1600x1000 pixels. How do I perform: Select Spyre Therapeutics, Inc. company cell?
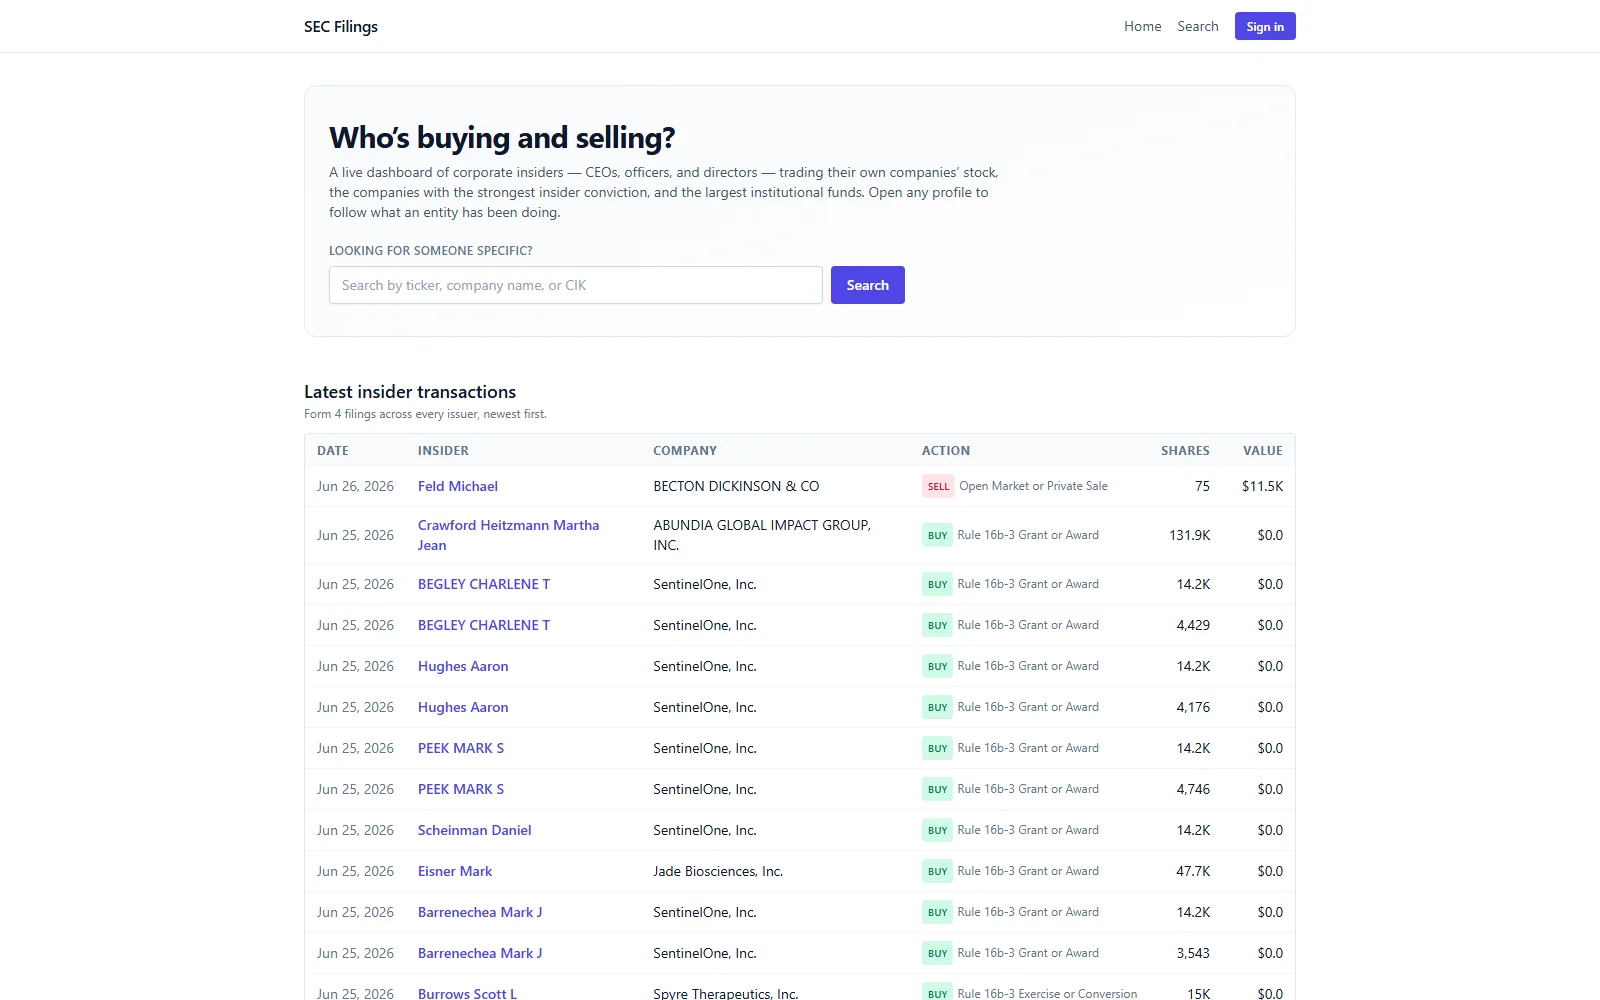pos(726,993)
